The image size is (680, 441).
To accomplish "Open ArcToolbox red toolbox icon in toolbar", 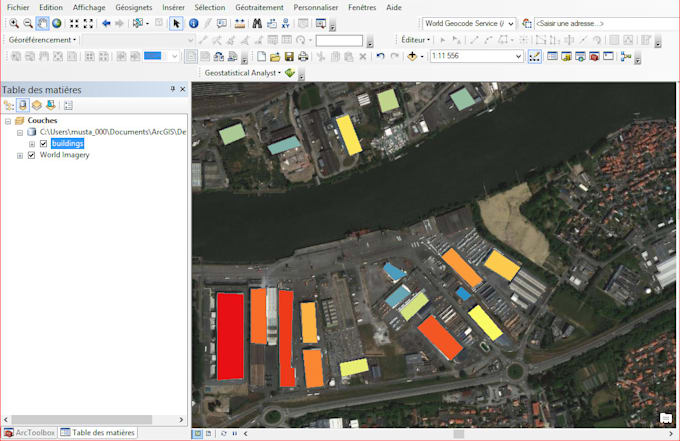I will coord(594,56).
